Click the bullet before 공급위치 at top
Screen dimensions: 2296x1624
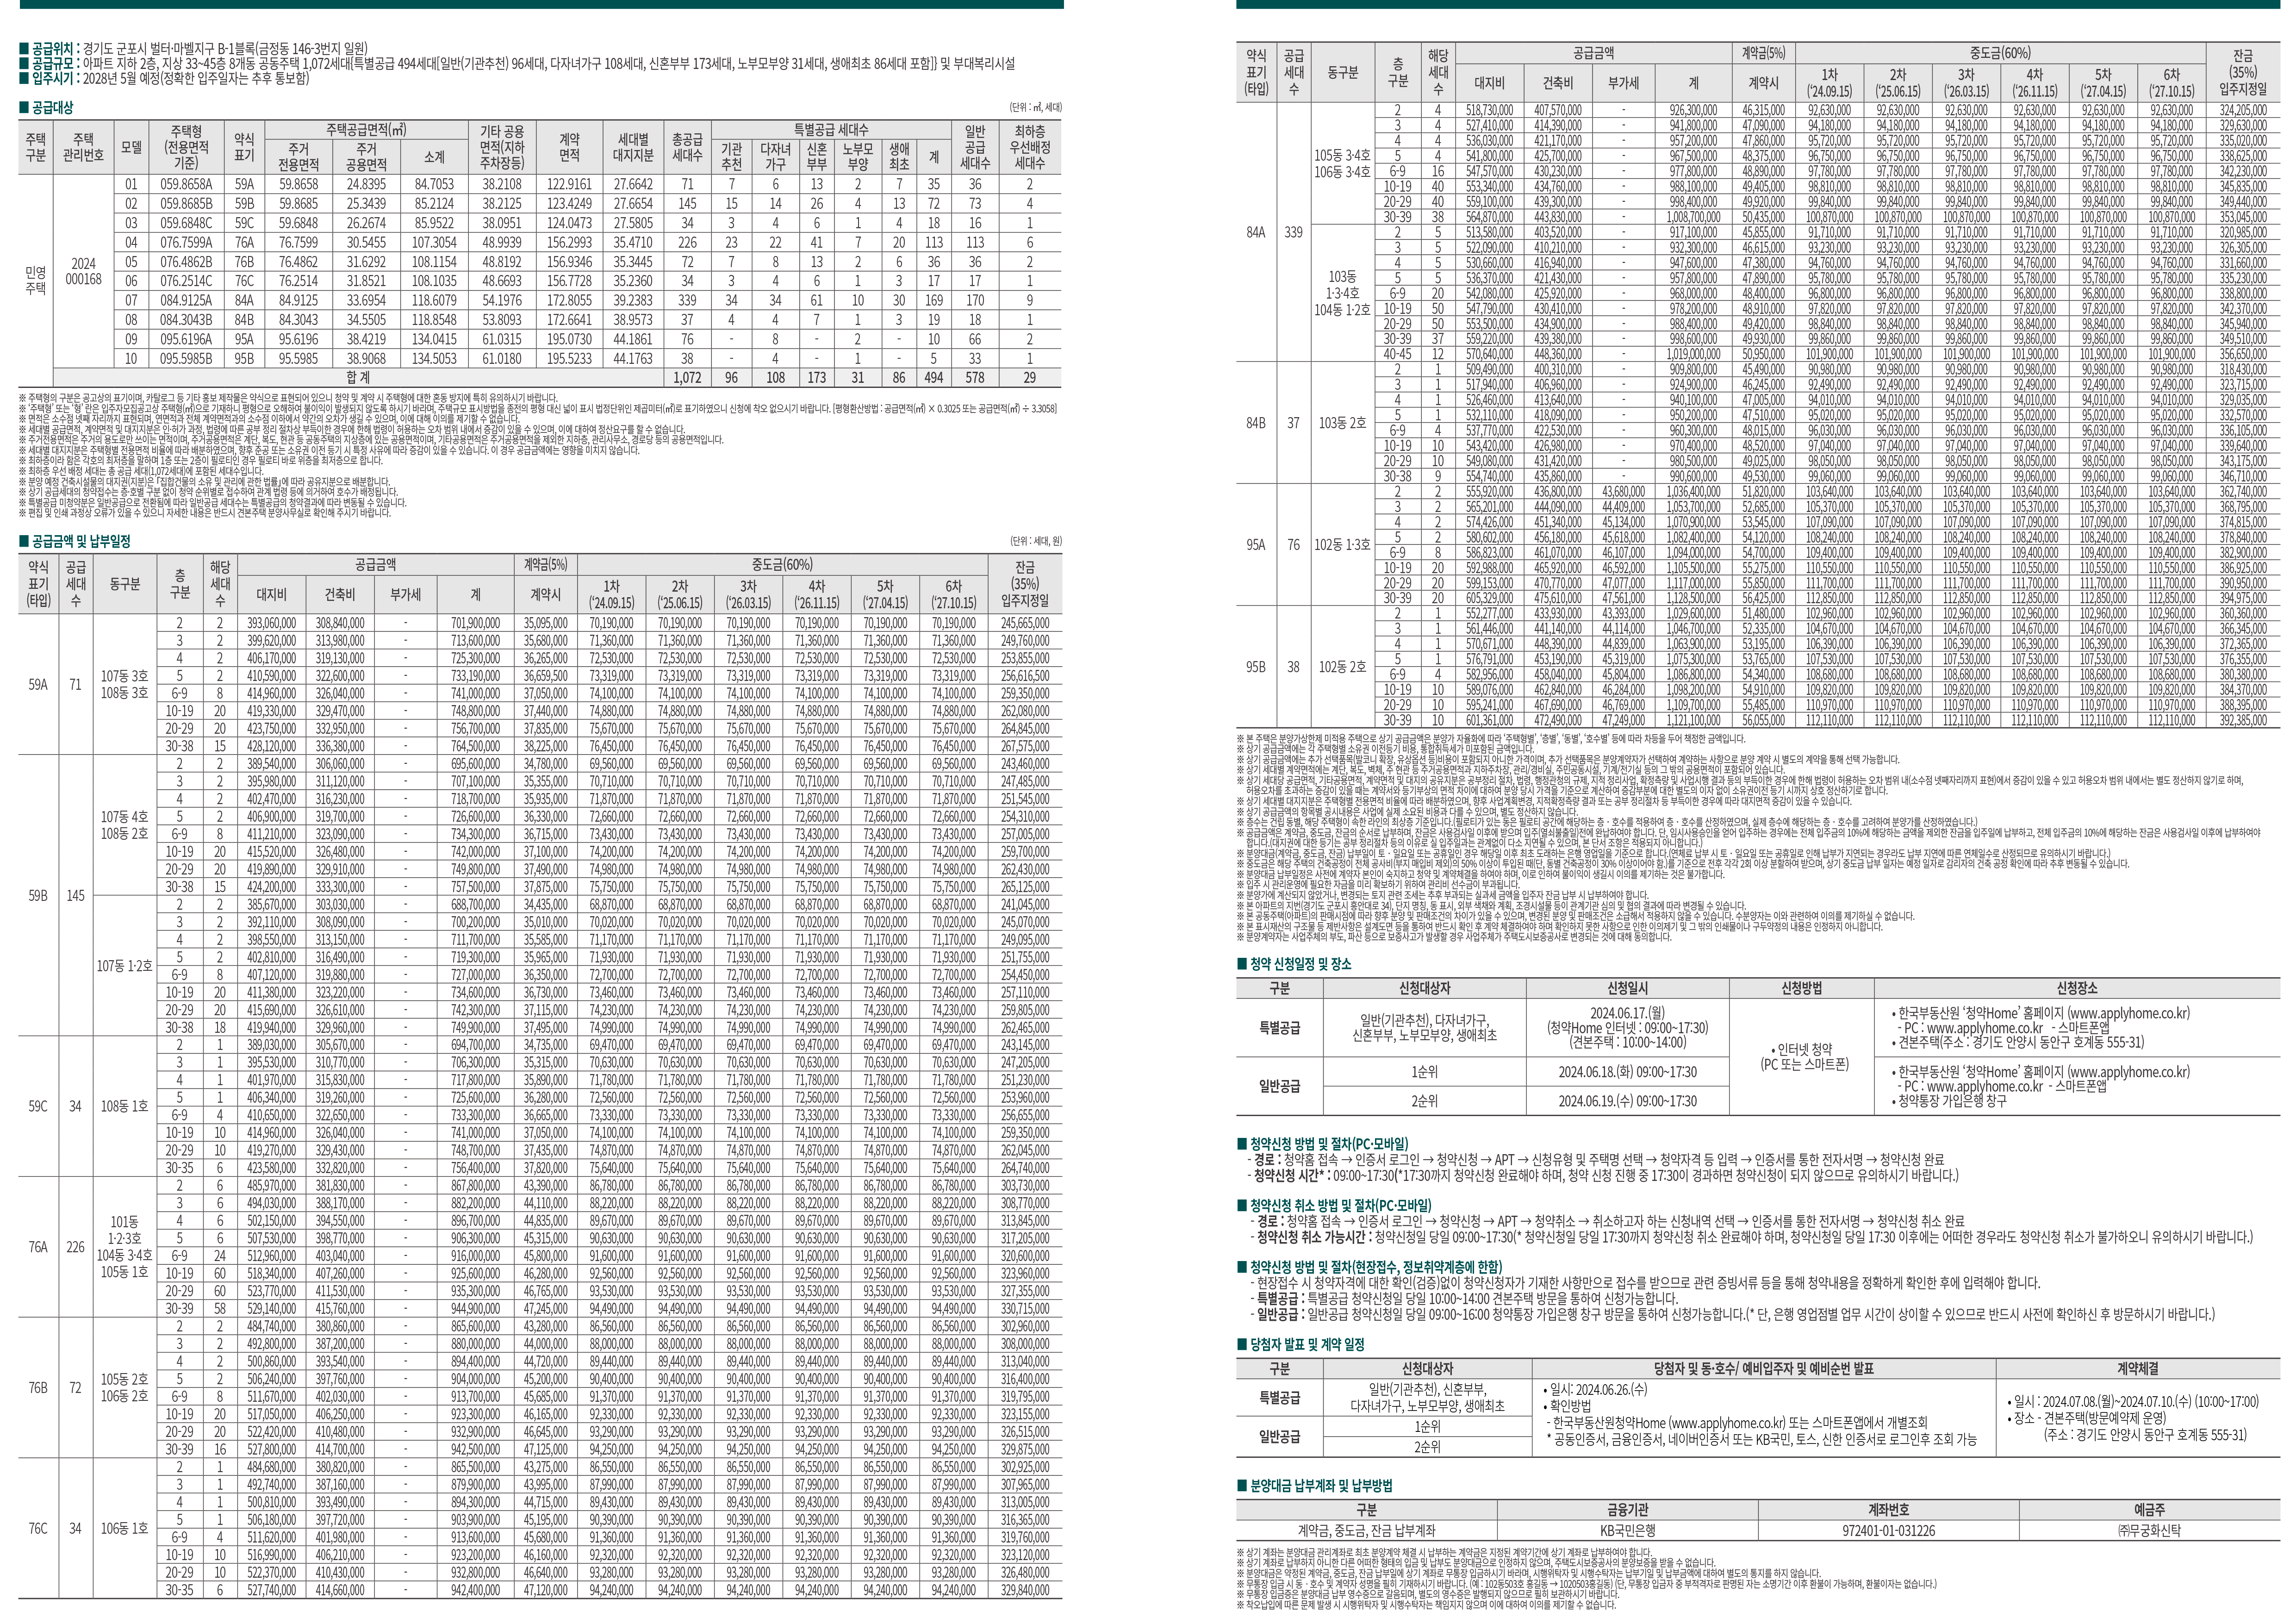click(x=24, y=48)
